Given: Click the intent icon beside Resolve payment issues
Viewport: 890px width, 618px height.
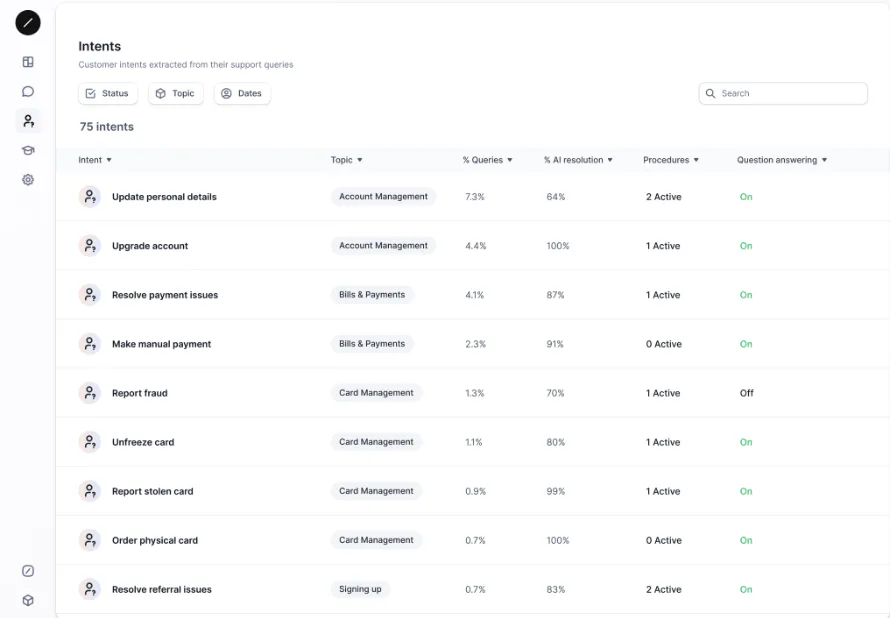Looking at the screenshot, I should tap(90, 295).
